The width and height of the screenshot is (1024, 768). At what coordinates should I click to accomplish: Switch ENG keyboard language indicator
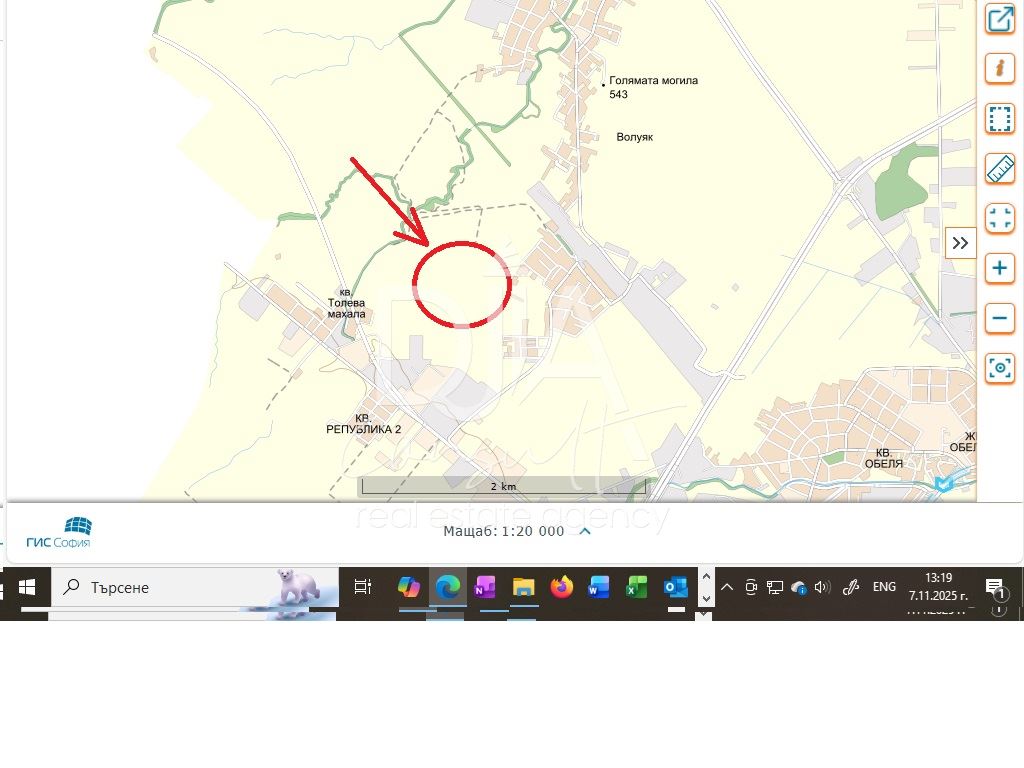point(884,587)
